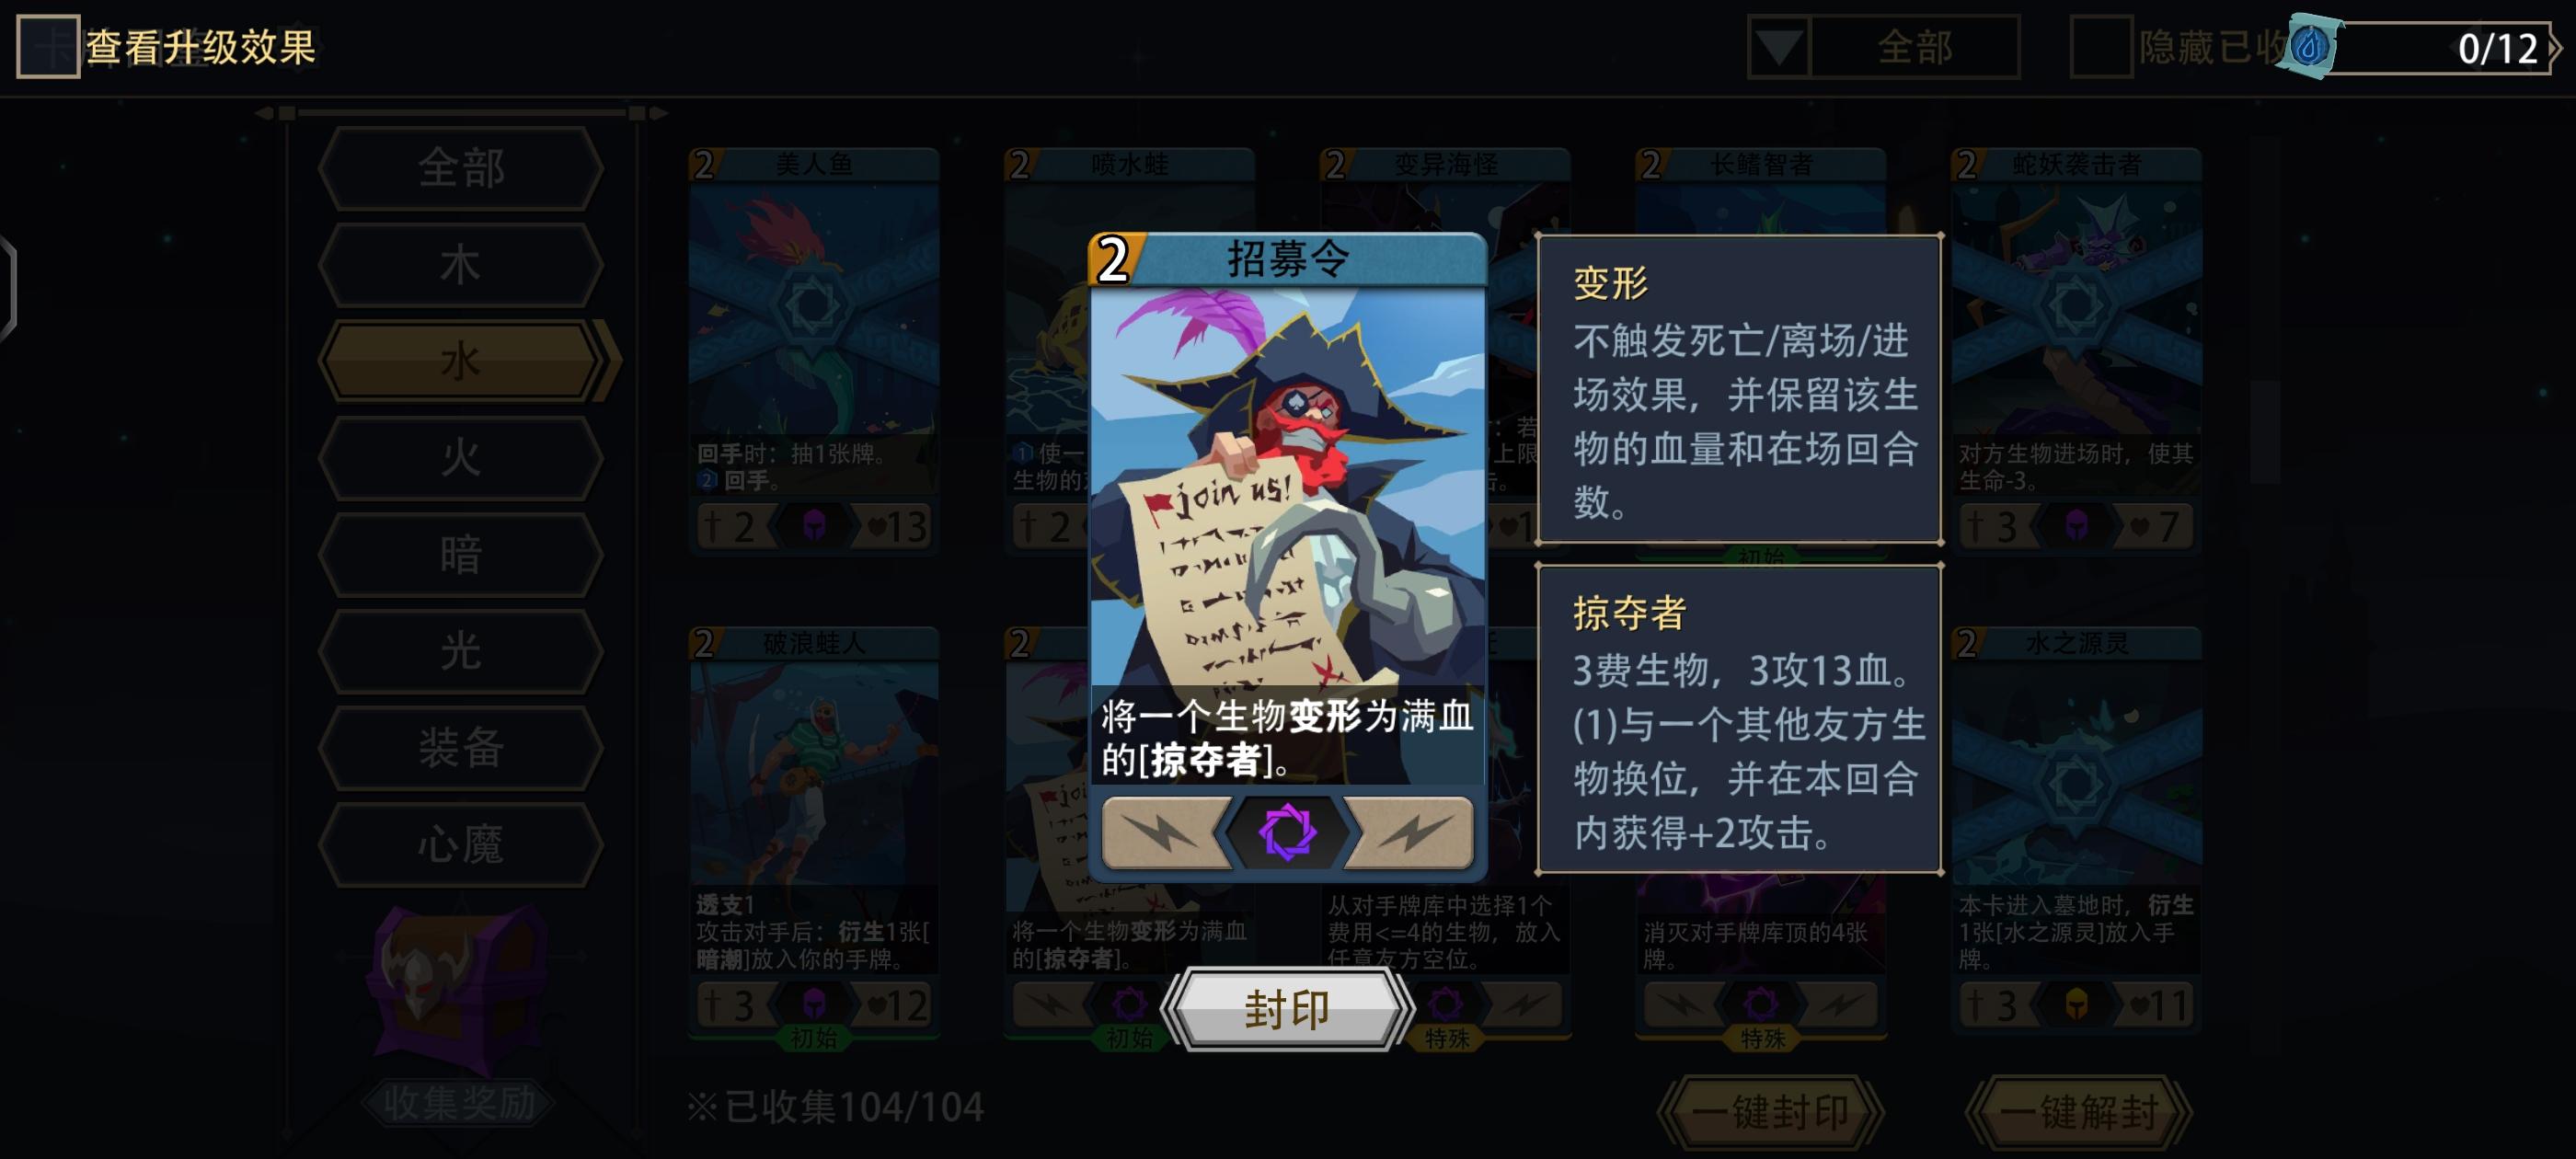The height and width of the screenshot is (1159, 2576).
Task: Select the 心魔 category tab
Action: point(461,845)
